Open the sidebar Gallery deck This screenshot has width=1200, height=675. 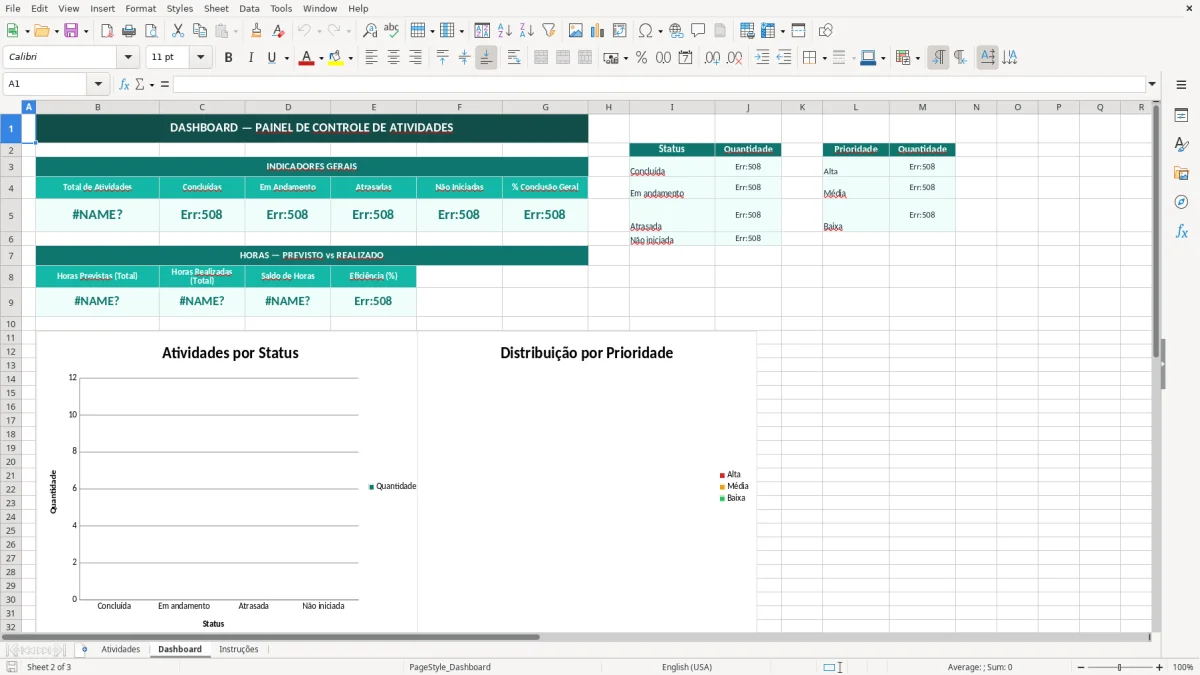point(1181,174)
